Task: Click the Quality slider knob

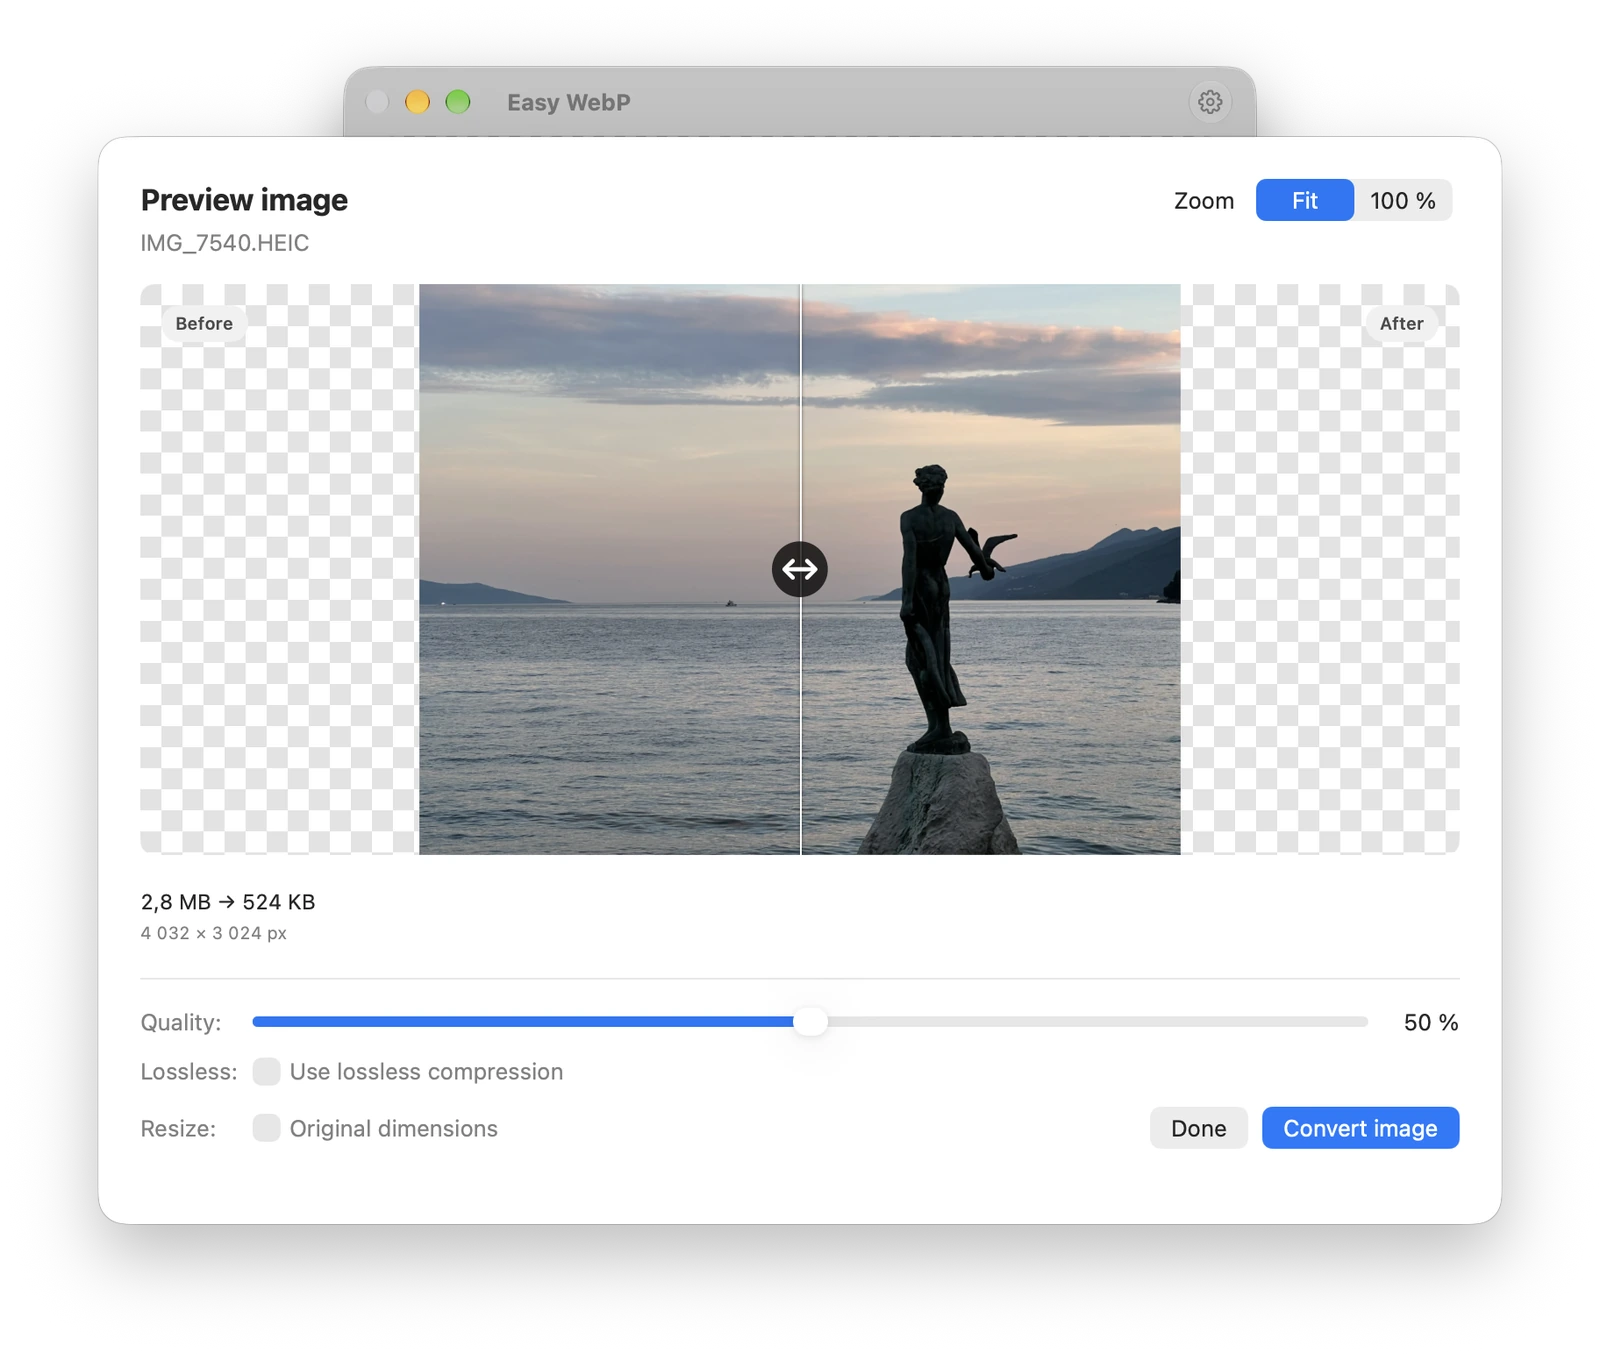Action: (811, 1022)
